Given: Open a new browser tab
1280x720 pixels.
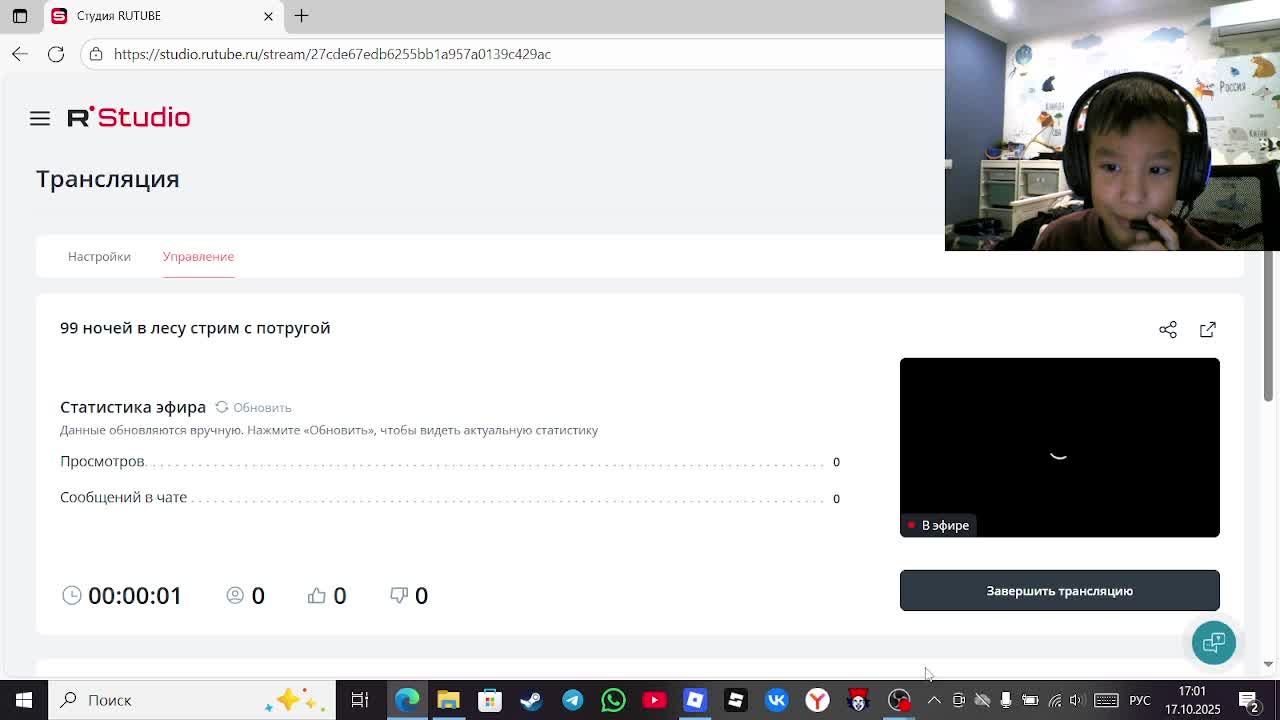Looking at the screenshot, I should pyautogui.click(x=301, y=16).
